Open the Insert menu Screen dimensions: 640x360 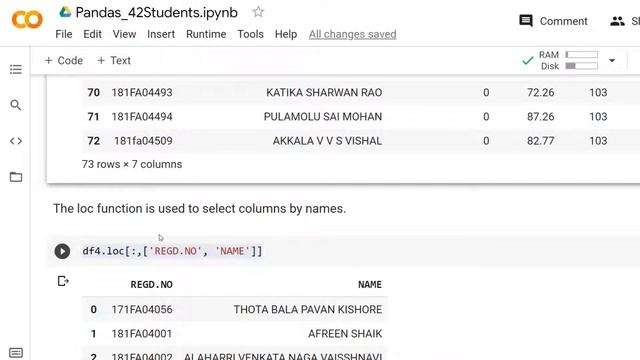[x=161, y=34]
